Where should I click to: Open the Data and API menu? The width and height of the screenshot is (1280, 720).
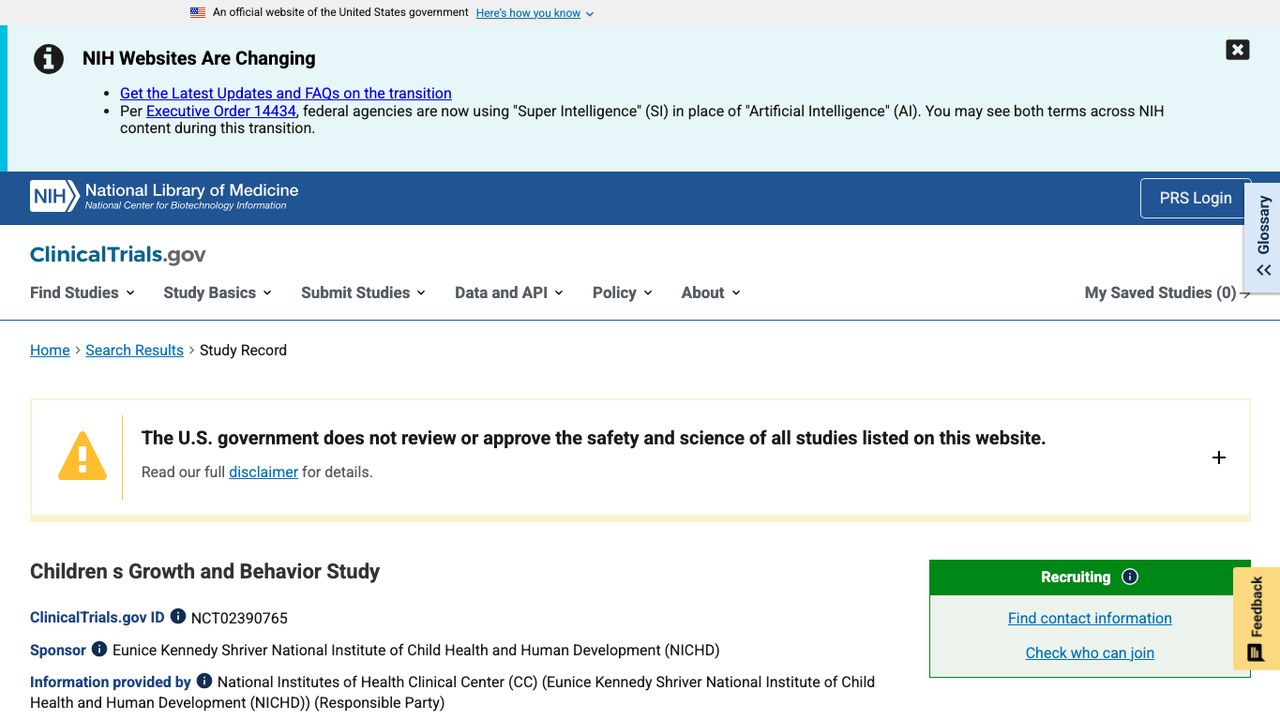(x=509, y=293)
